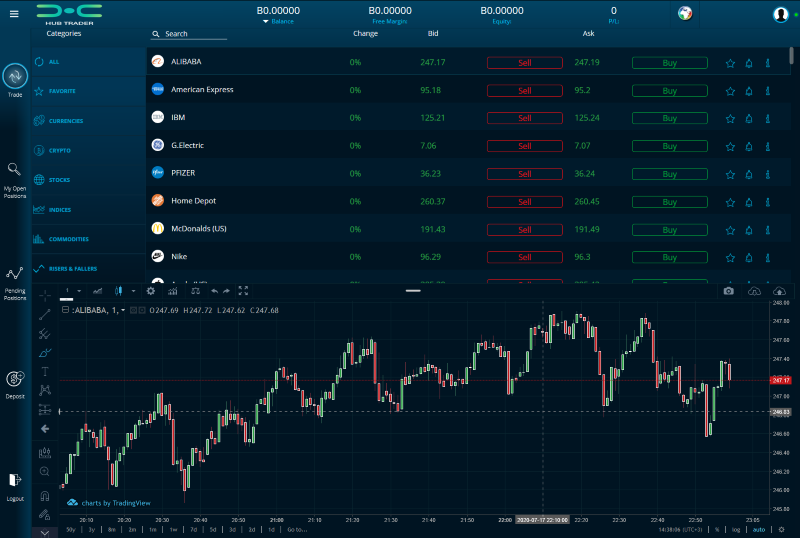Toggle the favorite star for Home Depot

pos(730,202)
